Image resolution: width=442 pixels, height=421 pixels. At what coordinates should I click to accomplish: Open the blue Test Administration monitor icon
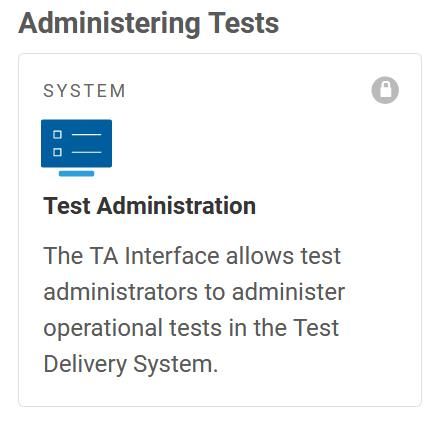coord(76,148)
